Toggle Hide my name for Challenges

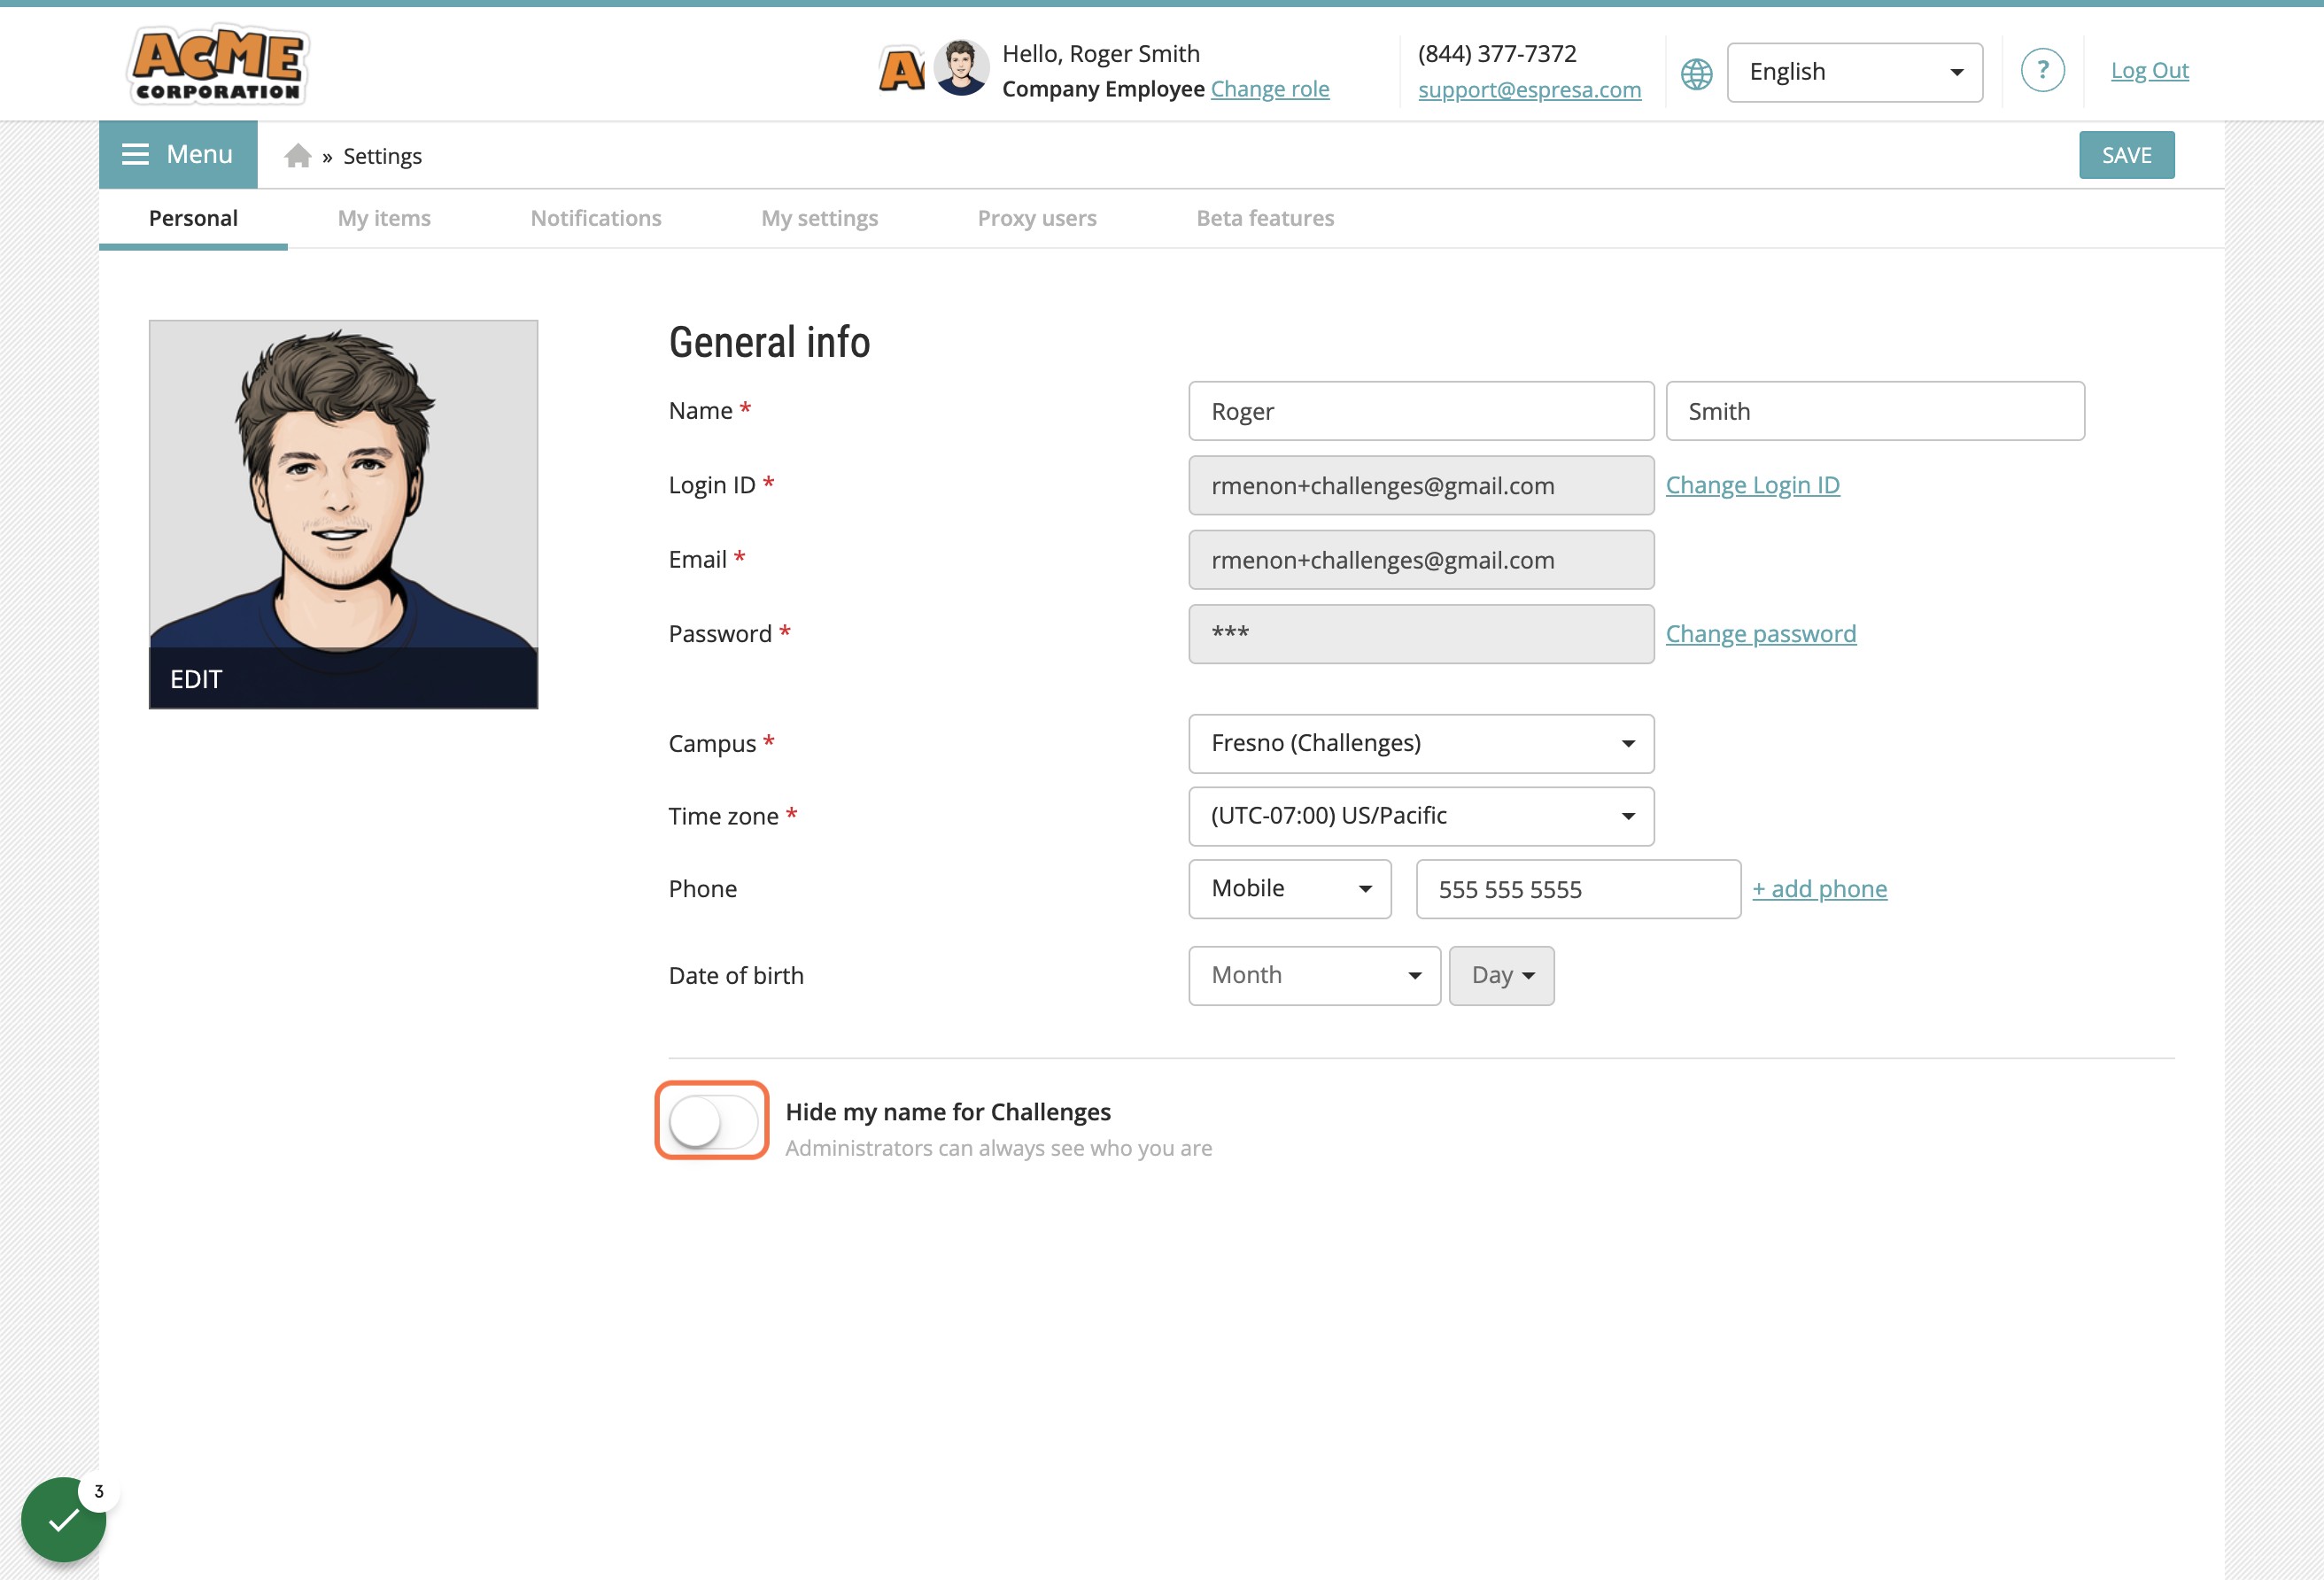(712, 1120)
